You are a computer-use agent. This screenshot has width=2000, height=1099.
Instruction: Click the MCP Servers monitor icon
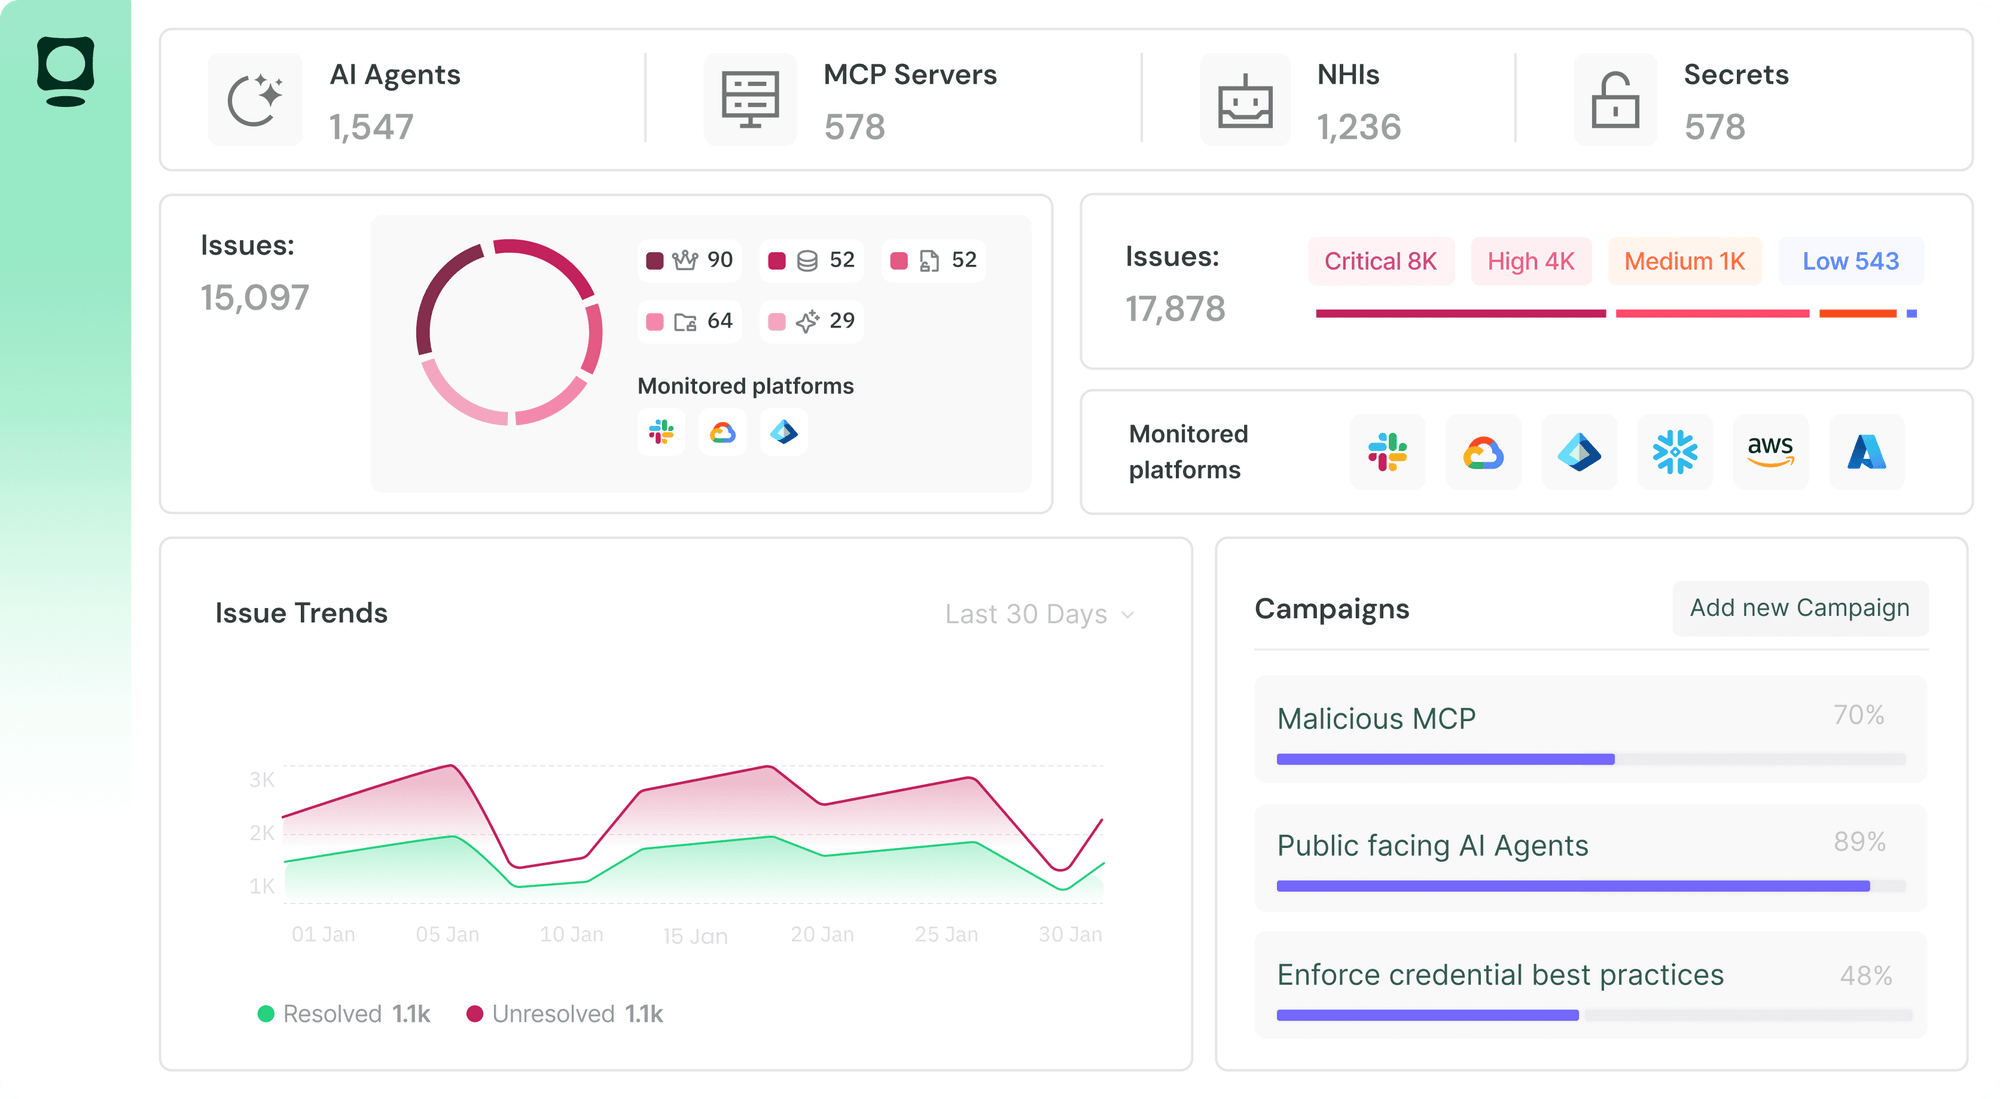(750, 100)
